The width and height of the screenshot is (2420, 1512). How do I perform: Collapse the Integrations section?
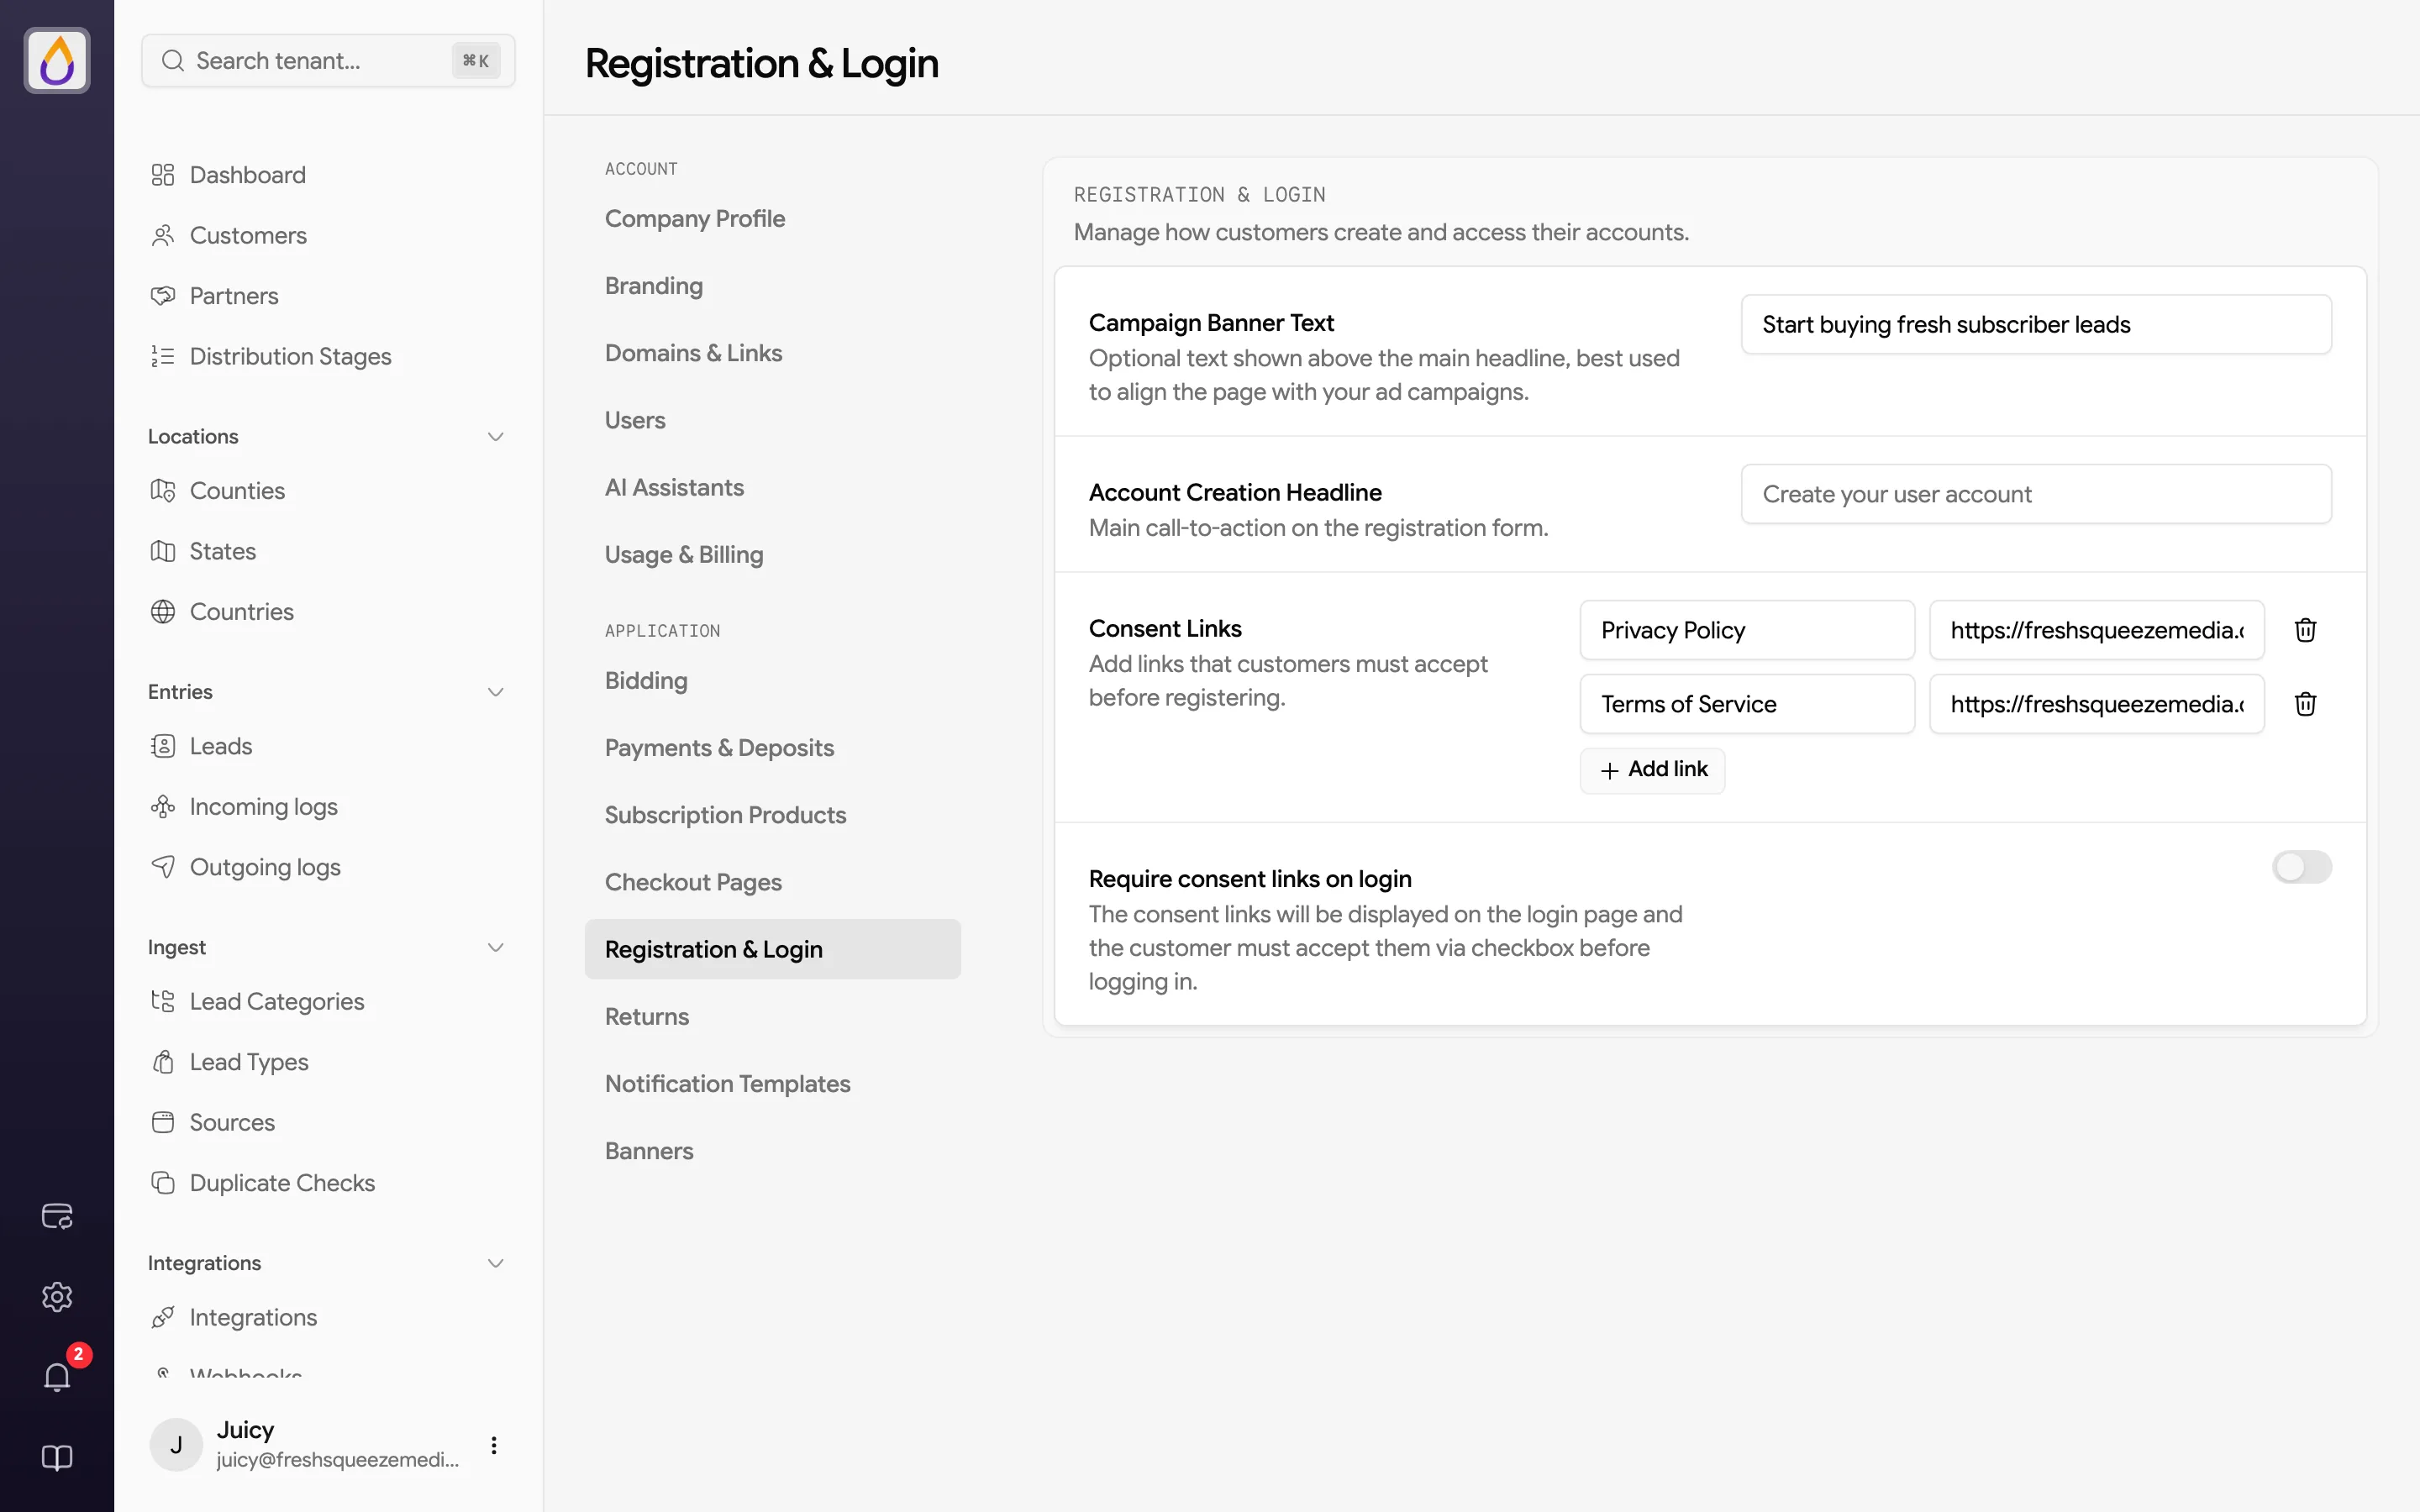click(x=495, y=1263)
